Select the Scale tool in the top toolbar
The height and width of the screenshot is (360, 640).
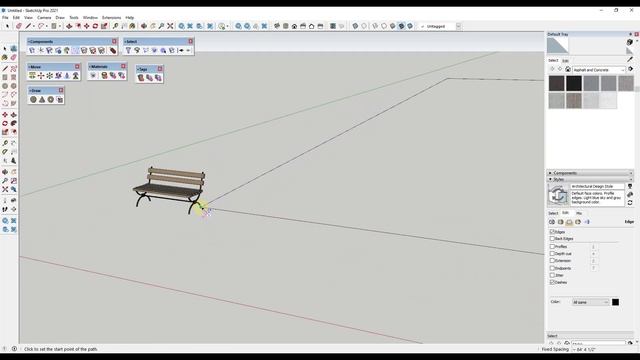[104, 26]
